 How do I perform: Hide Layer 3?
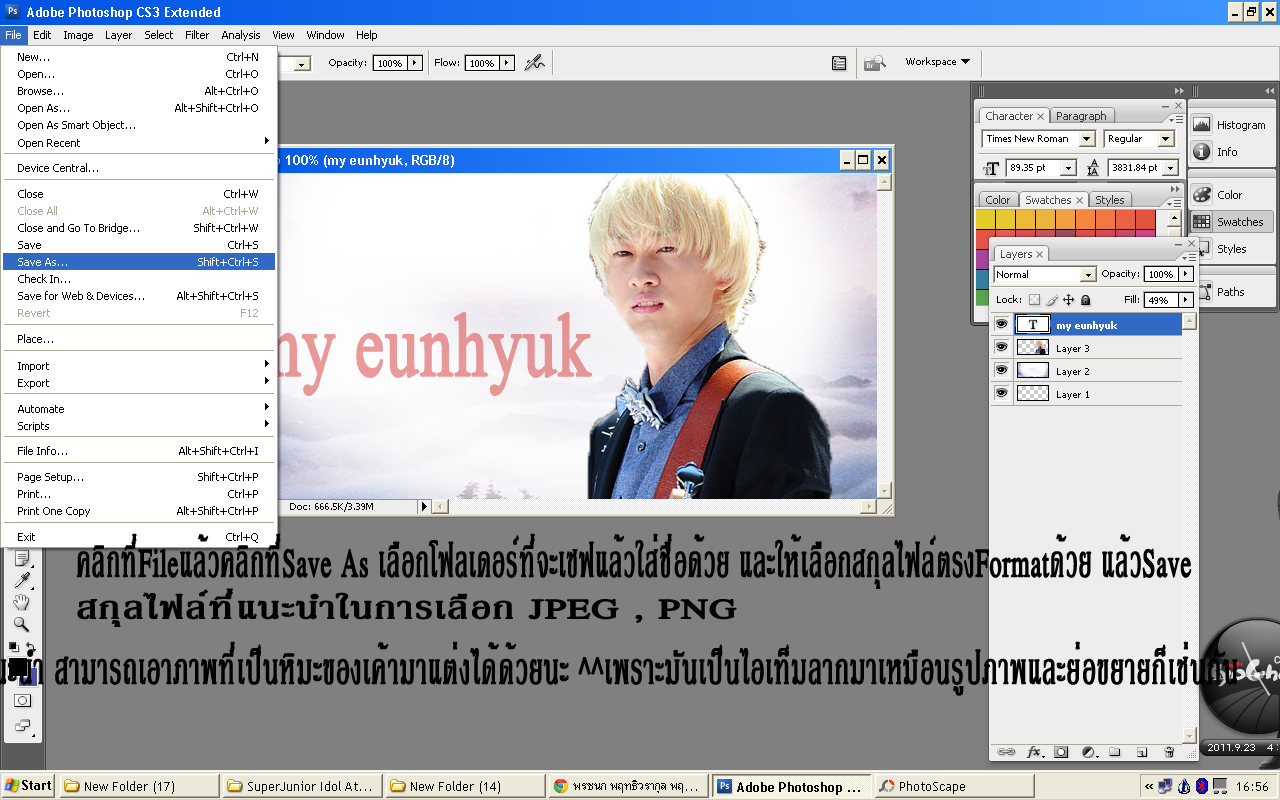click(x=1001, y=347)
